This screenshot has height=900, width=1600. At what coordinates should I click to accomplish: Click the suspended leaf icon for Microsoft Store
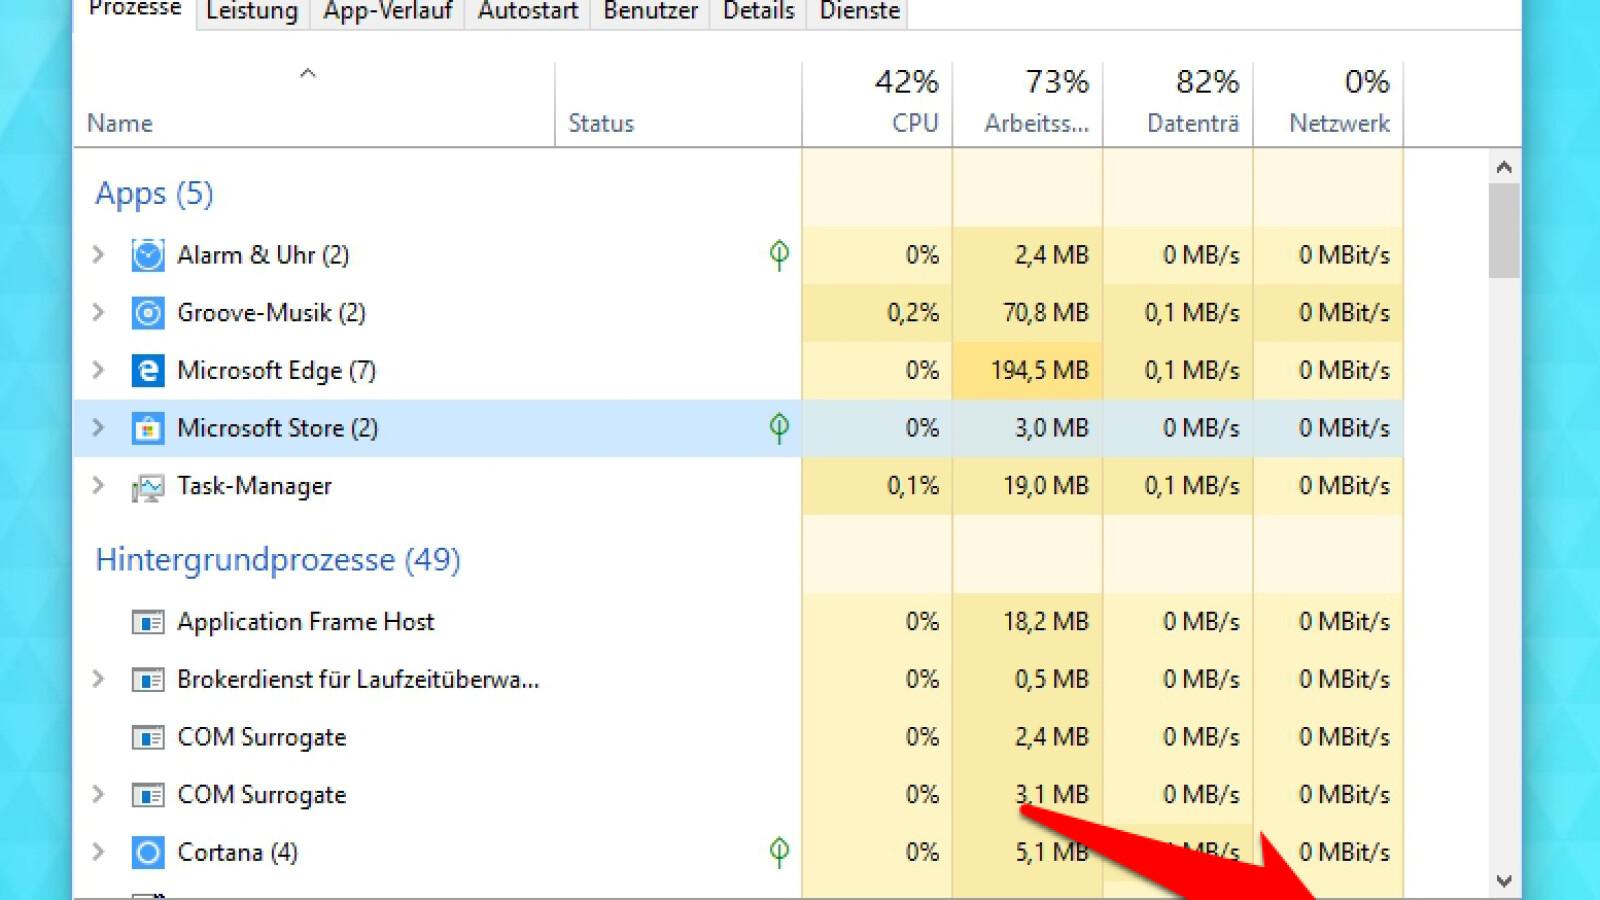tap(779, 428)
